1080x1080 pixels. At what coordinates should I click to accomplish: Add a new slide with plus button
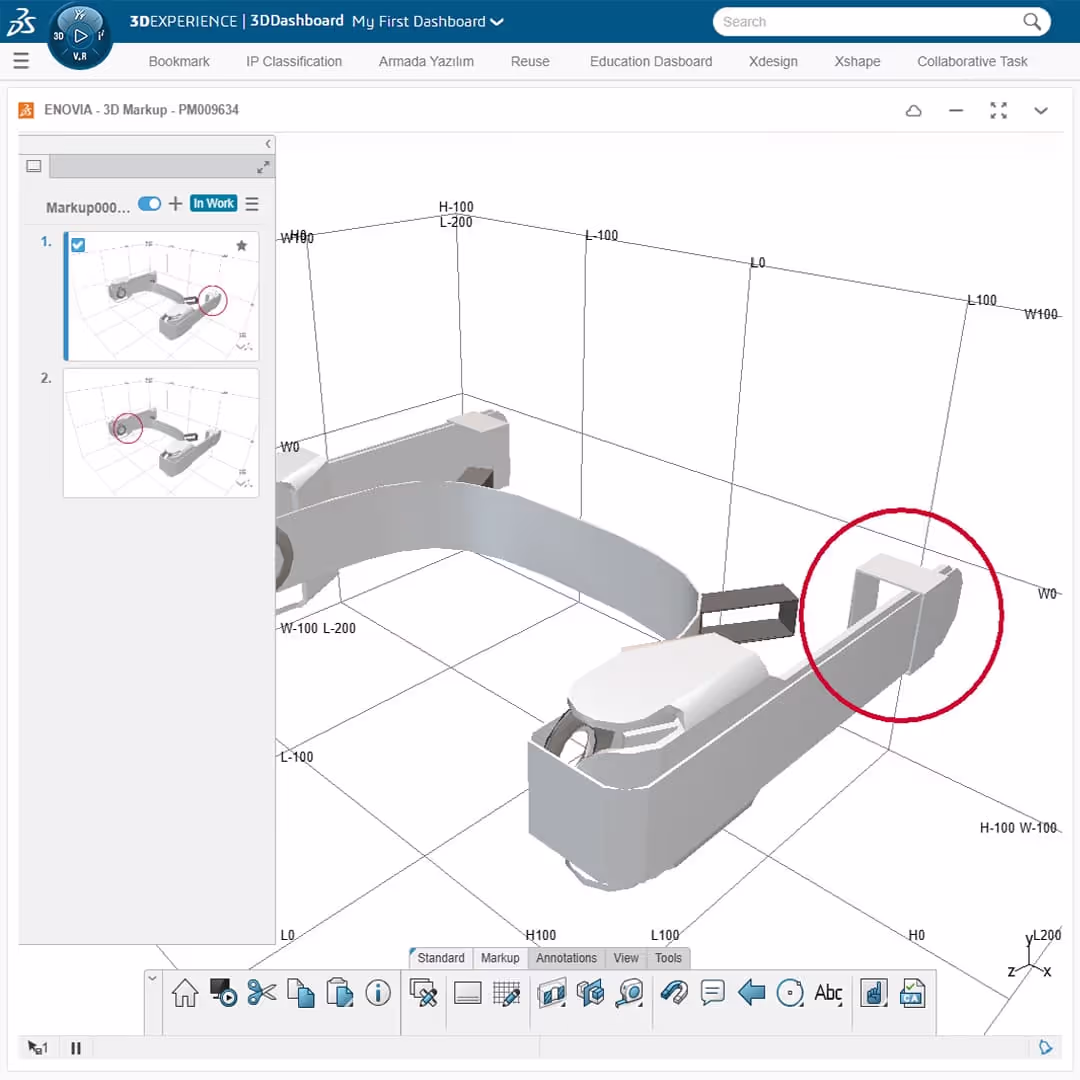click(176, 203)
